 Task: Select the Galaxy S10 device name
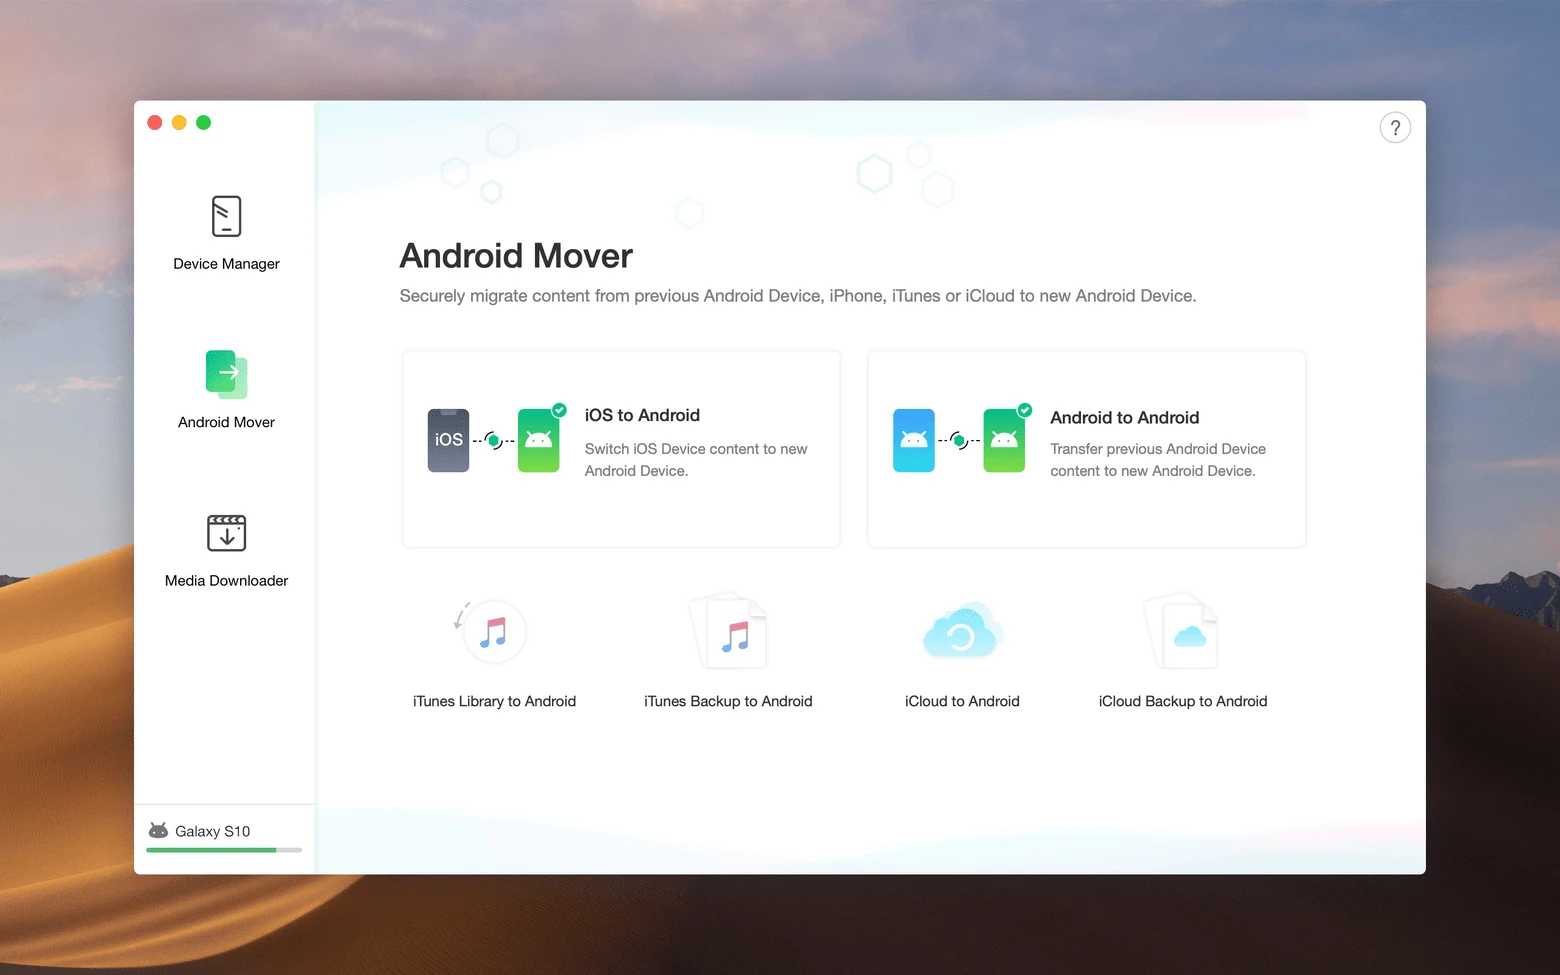tap(212, 832)
